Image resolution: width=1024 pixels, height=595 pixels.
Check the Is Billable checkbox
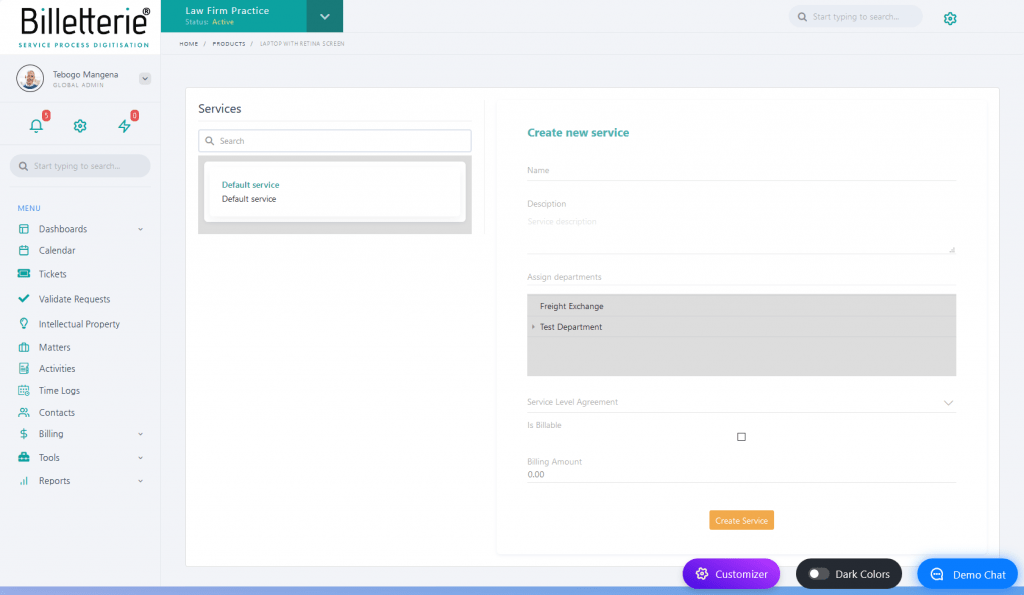pyautogui.click(x=741, y=436)
